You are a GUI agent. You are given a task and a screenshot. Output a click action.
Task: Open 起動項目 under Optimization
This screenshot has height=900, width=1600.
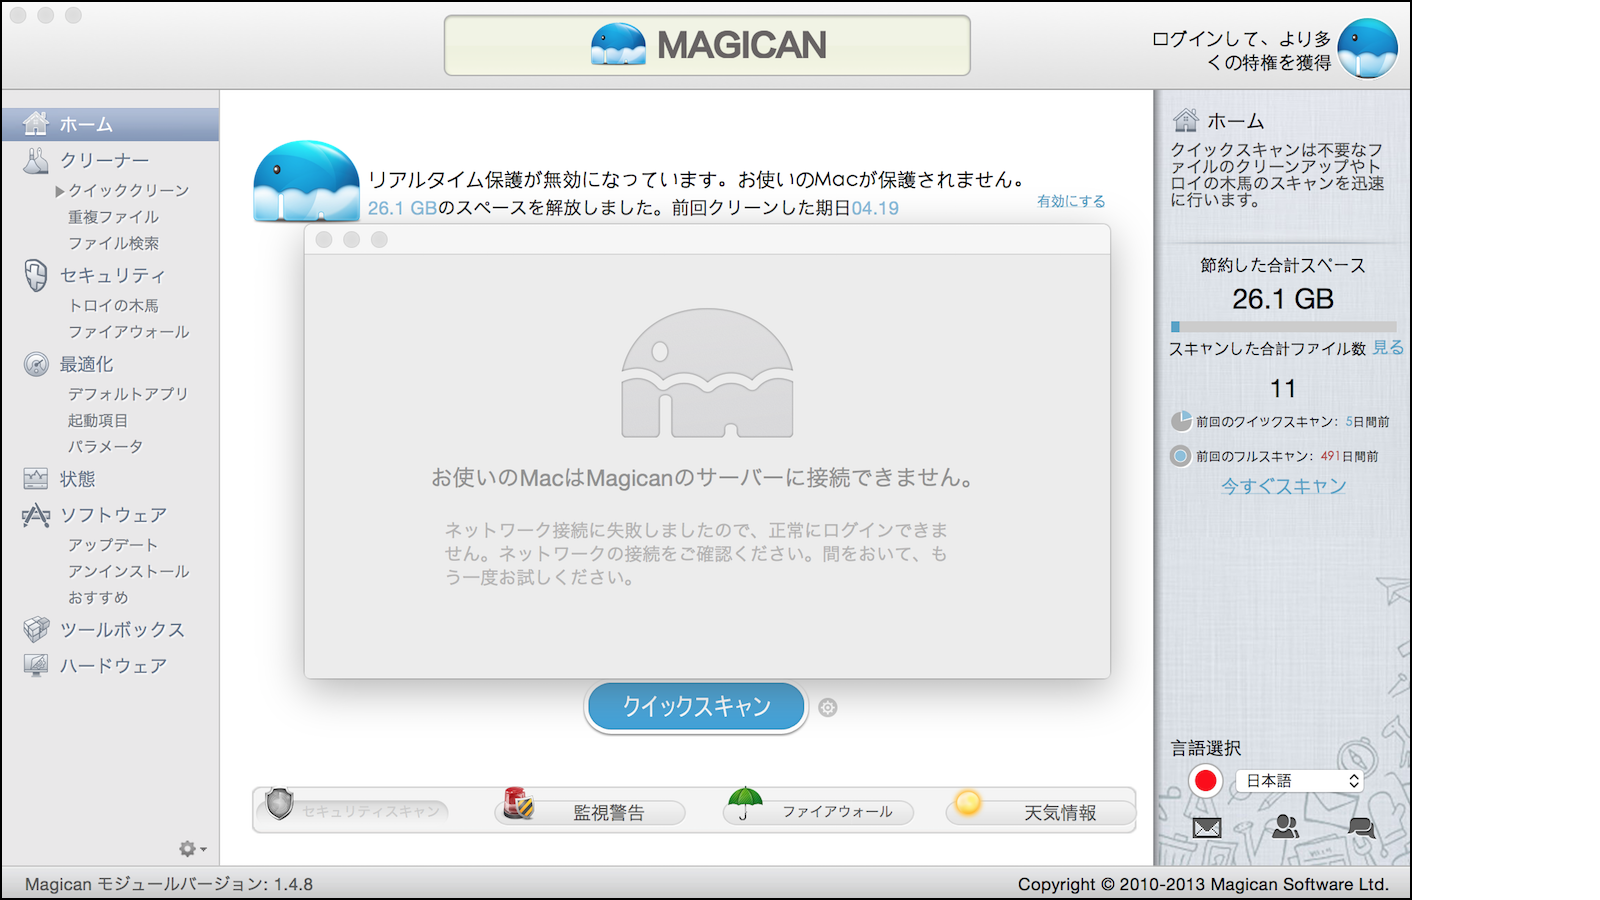pyautogui.click(x=98, y=420)
